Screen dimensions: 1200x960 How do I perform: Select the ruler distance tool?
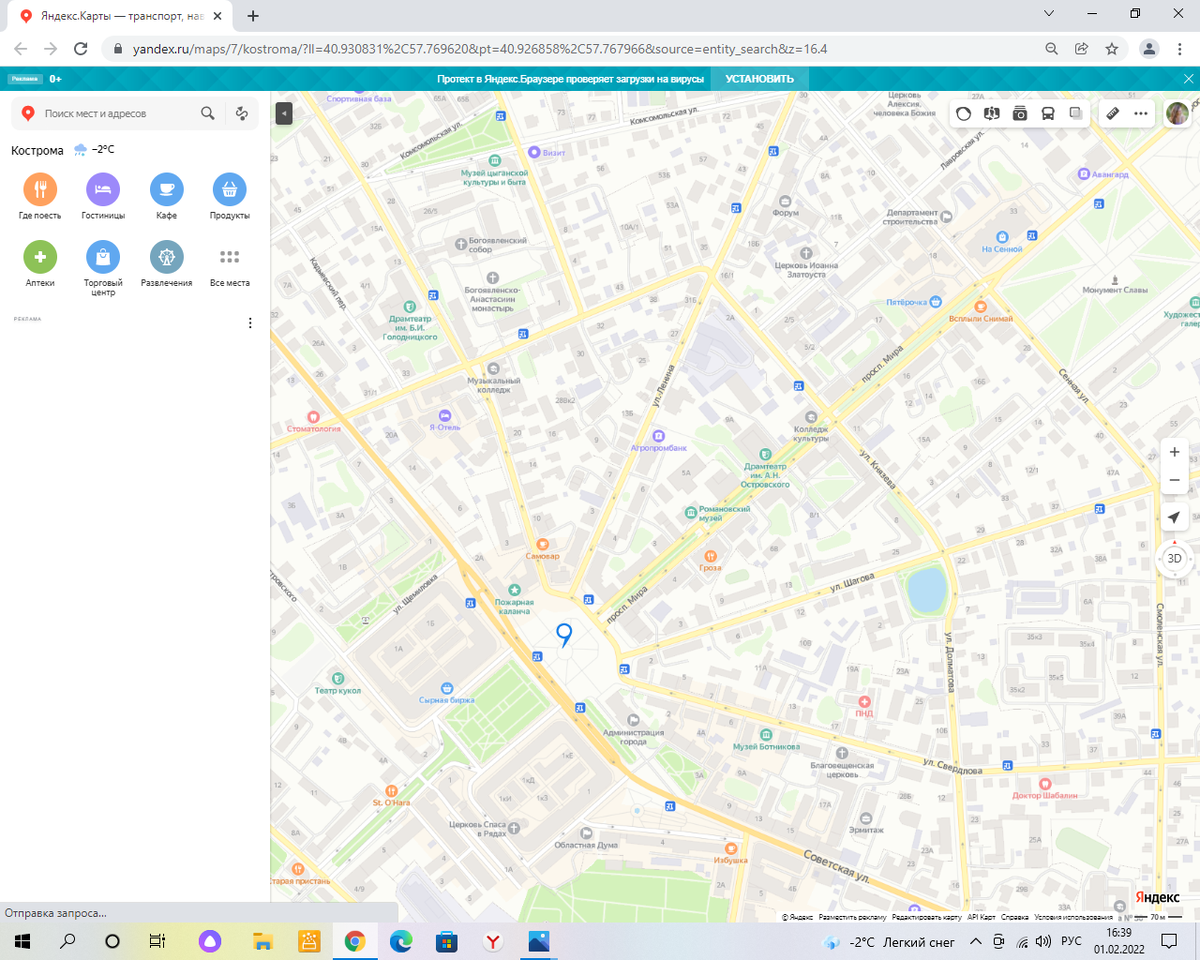tap(1113, 114)
